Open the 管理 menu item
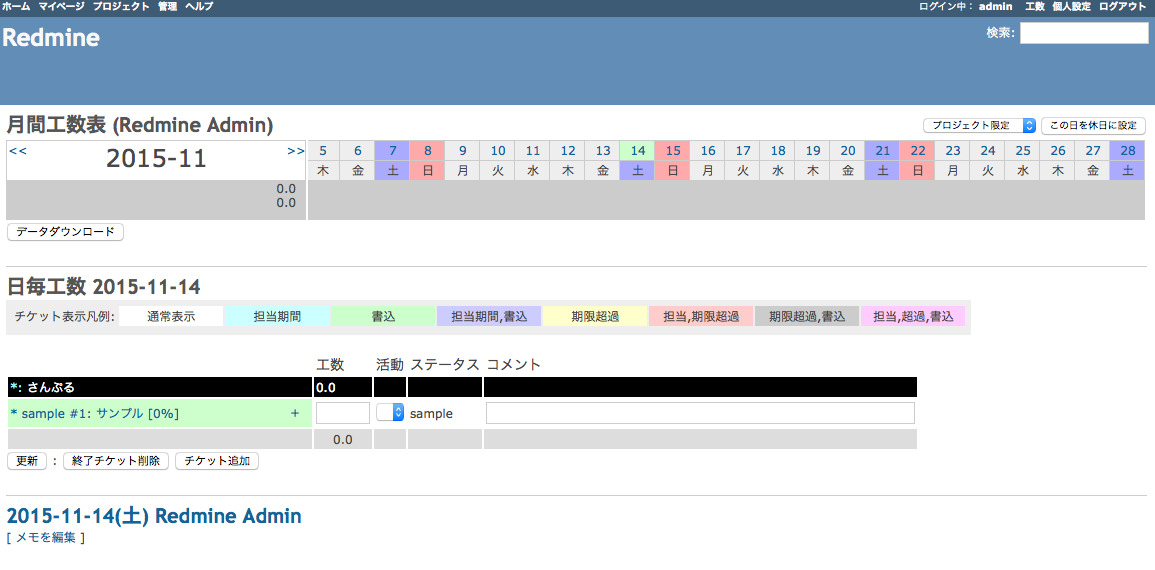 167,6
